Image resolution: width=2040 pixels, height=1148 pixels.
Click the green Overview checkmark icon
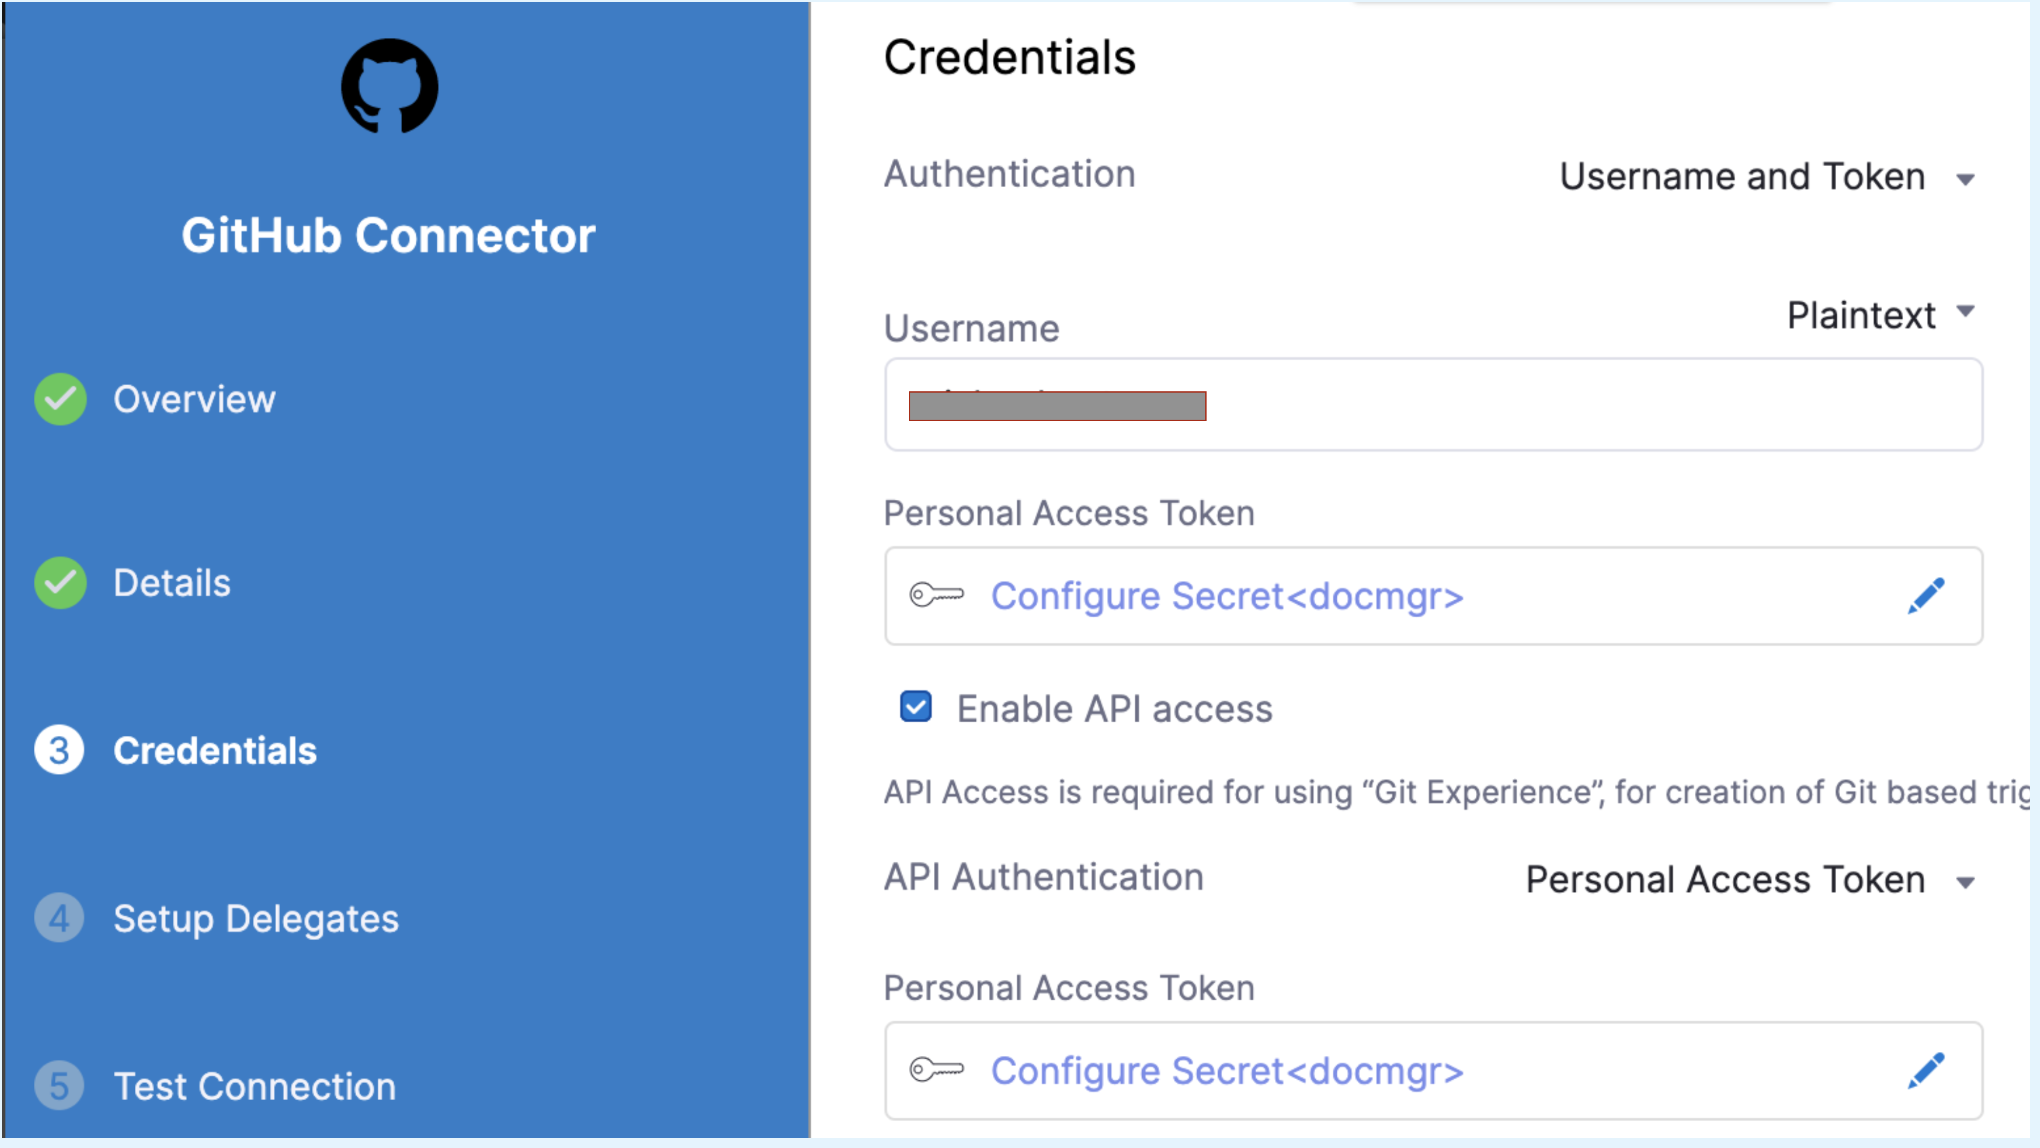coord(60,399)
